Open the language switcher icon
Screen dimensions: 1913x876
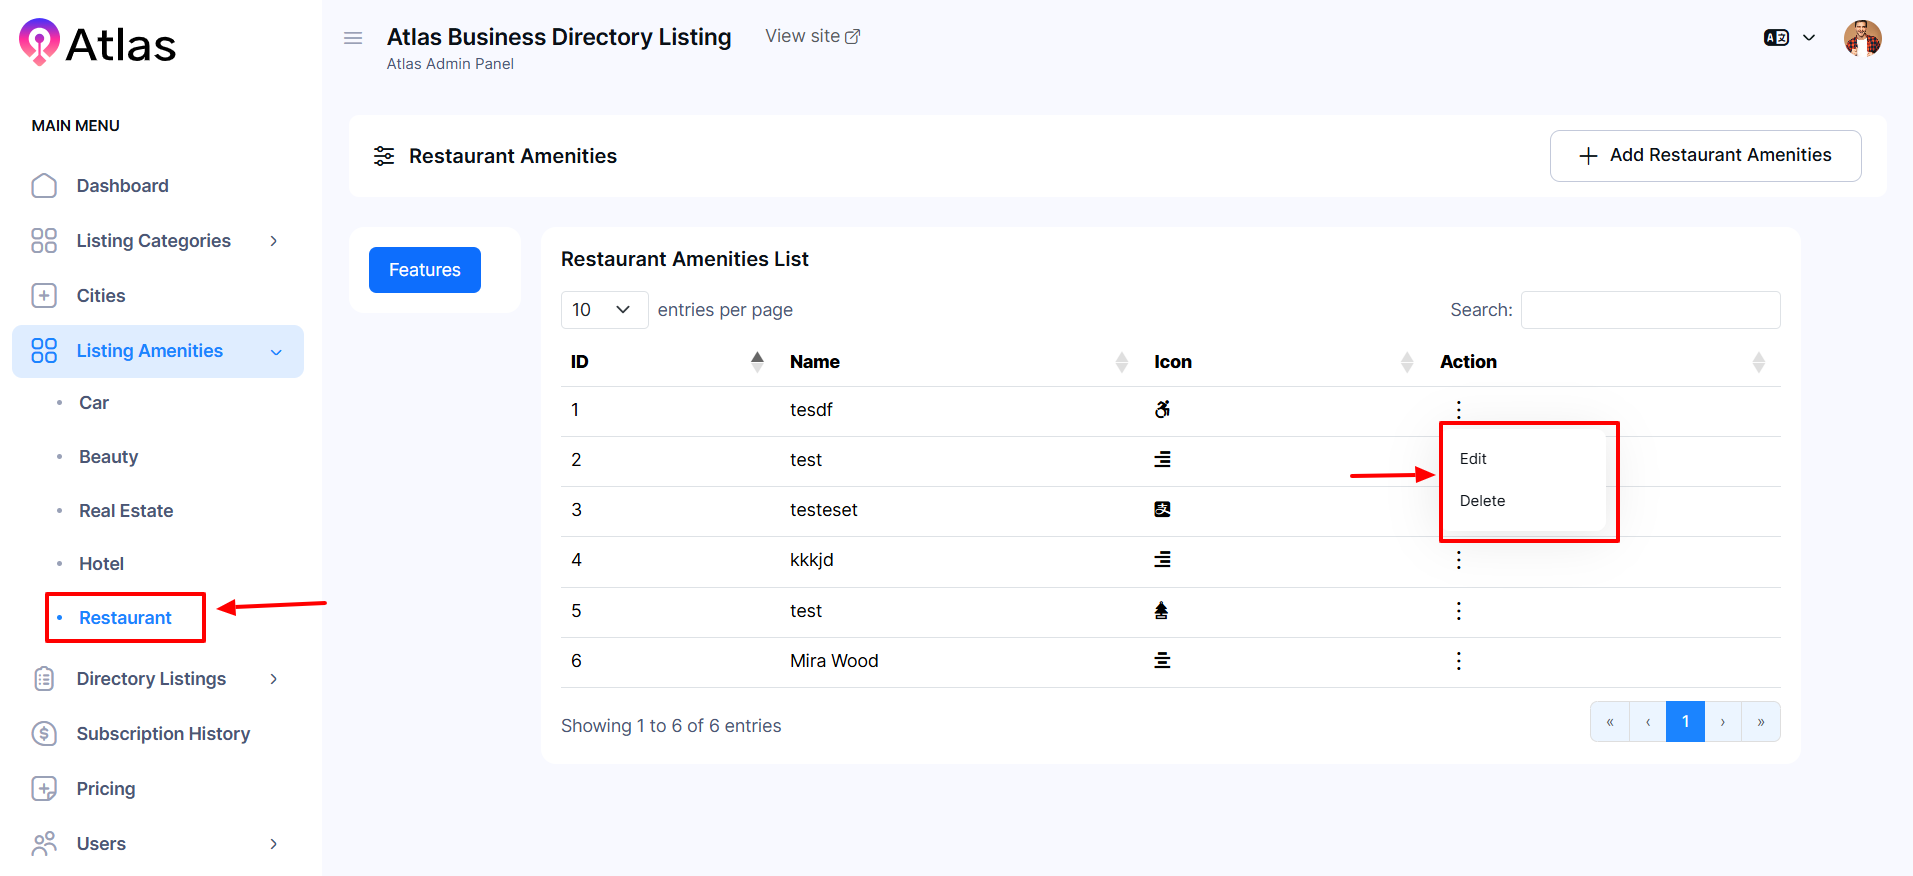1776,38
